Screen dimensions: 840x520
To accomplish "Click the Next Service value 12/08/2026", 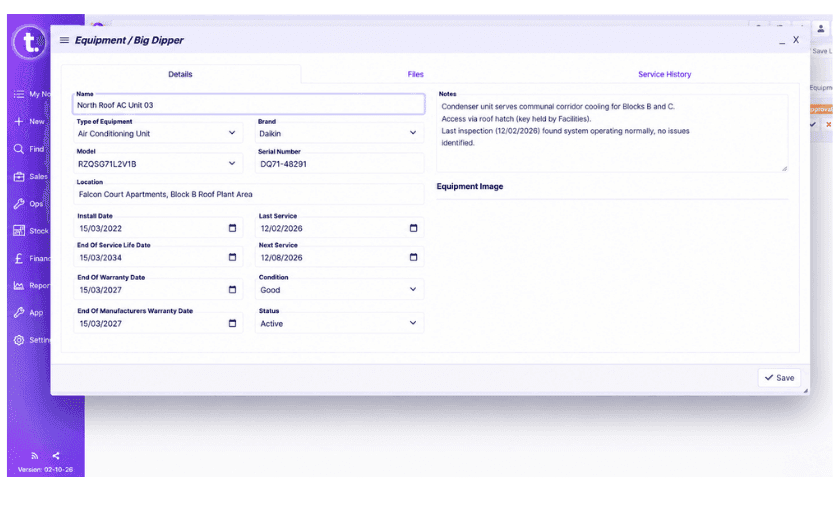I will tap(282, 258).
